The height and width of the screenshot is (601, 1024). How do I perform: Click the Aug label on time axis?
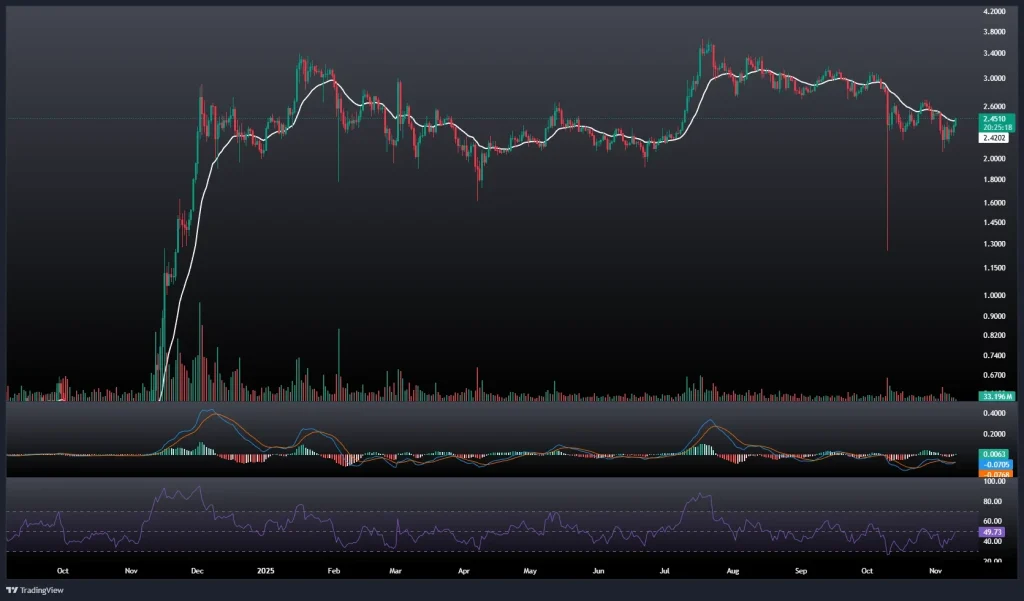point(733,571)
